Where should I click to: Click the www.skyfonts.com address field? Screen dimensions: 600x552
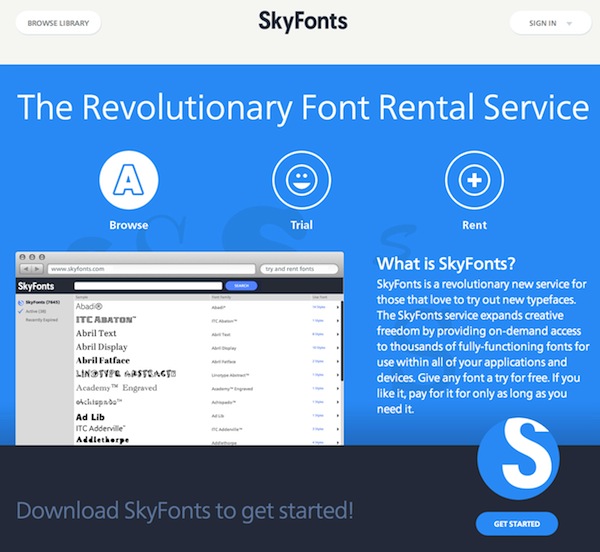click(151, 269)
